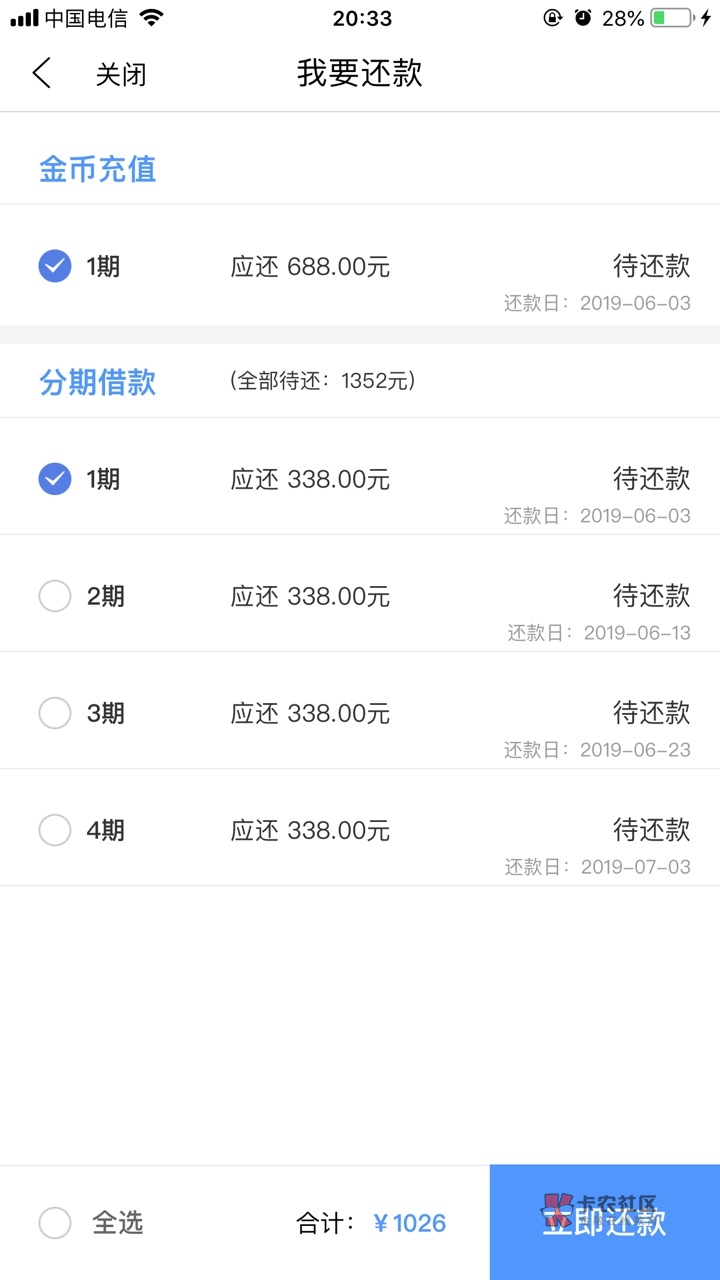Screen dimensions: 720x1280
Task: Tap the cellular signal bars icon
Action: point(24,18)
